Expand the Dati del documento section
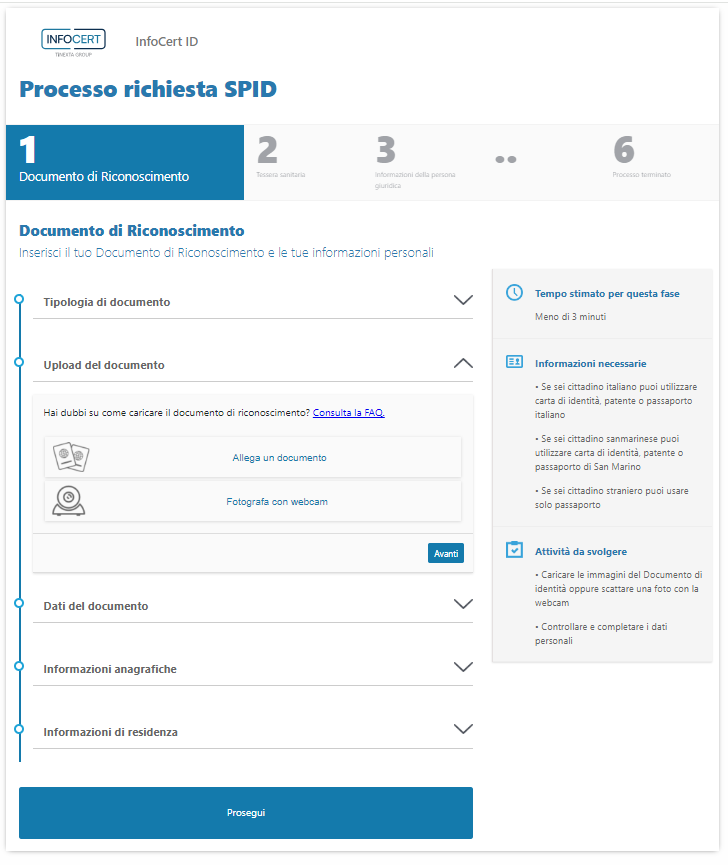Screen dimensions: 728x865 click(462, 604)
